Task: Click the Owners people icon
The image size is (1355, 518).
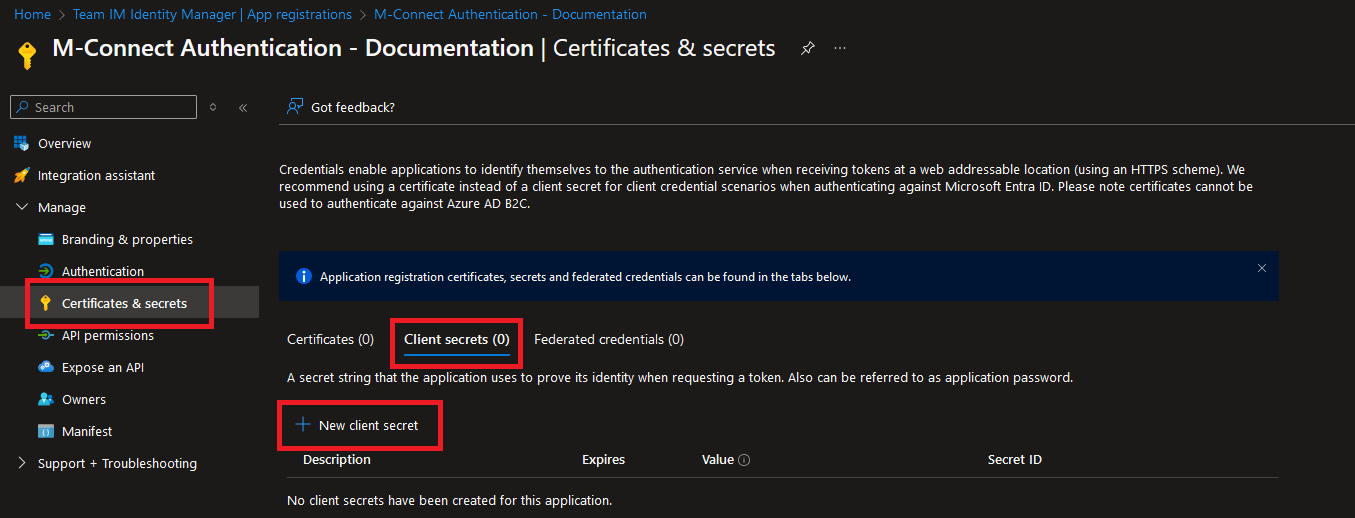Action: point(45,399)
